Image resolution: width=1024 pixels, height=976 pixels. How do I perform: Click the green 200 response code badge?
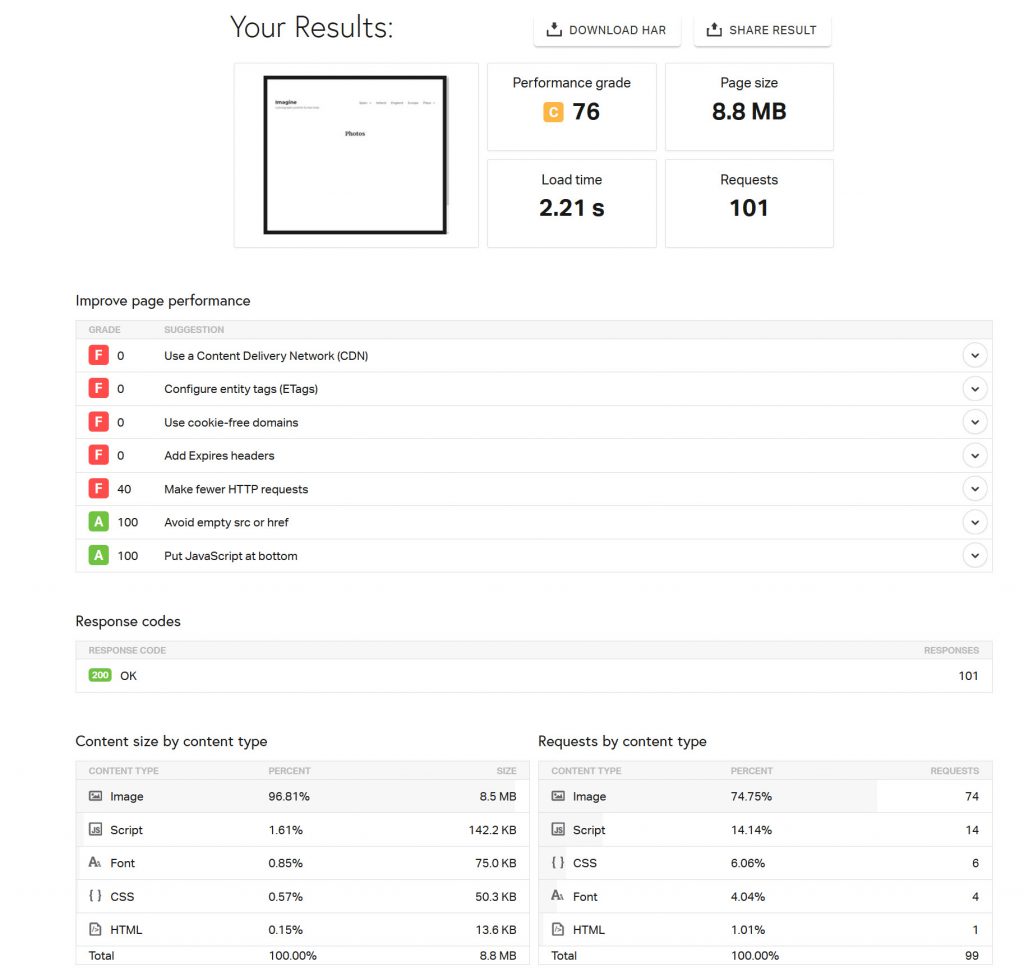(x=100, y=675)
